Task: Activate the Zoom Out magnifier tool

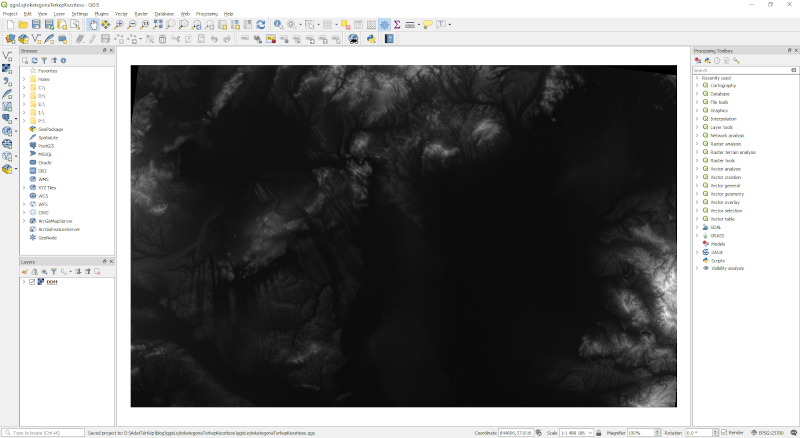Action: pos(132,25)
